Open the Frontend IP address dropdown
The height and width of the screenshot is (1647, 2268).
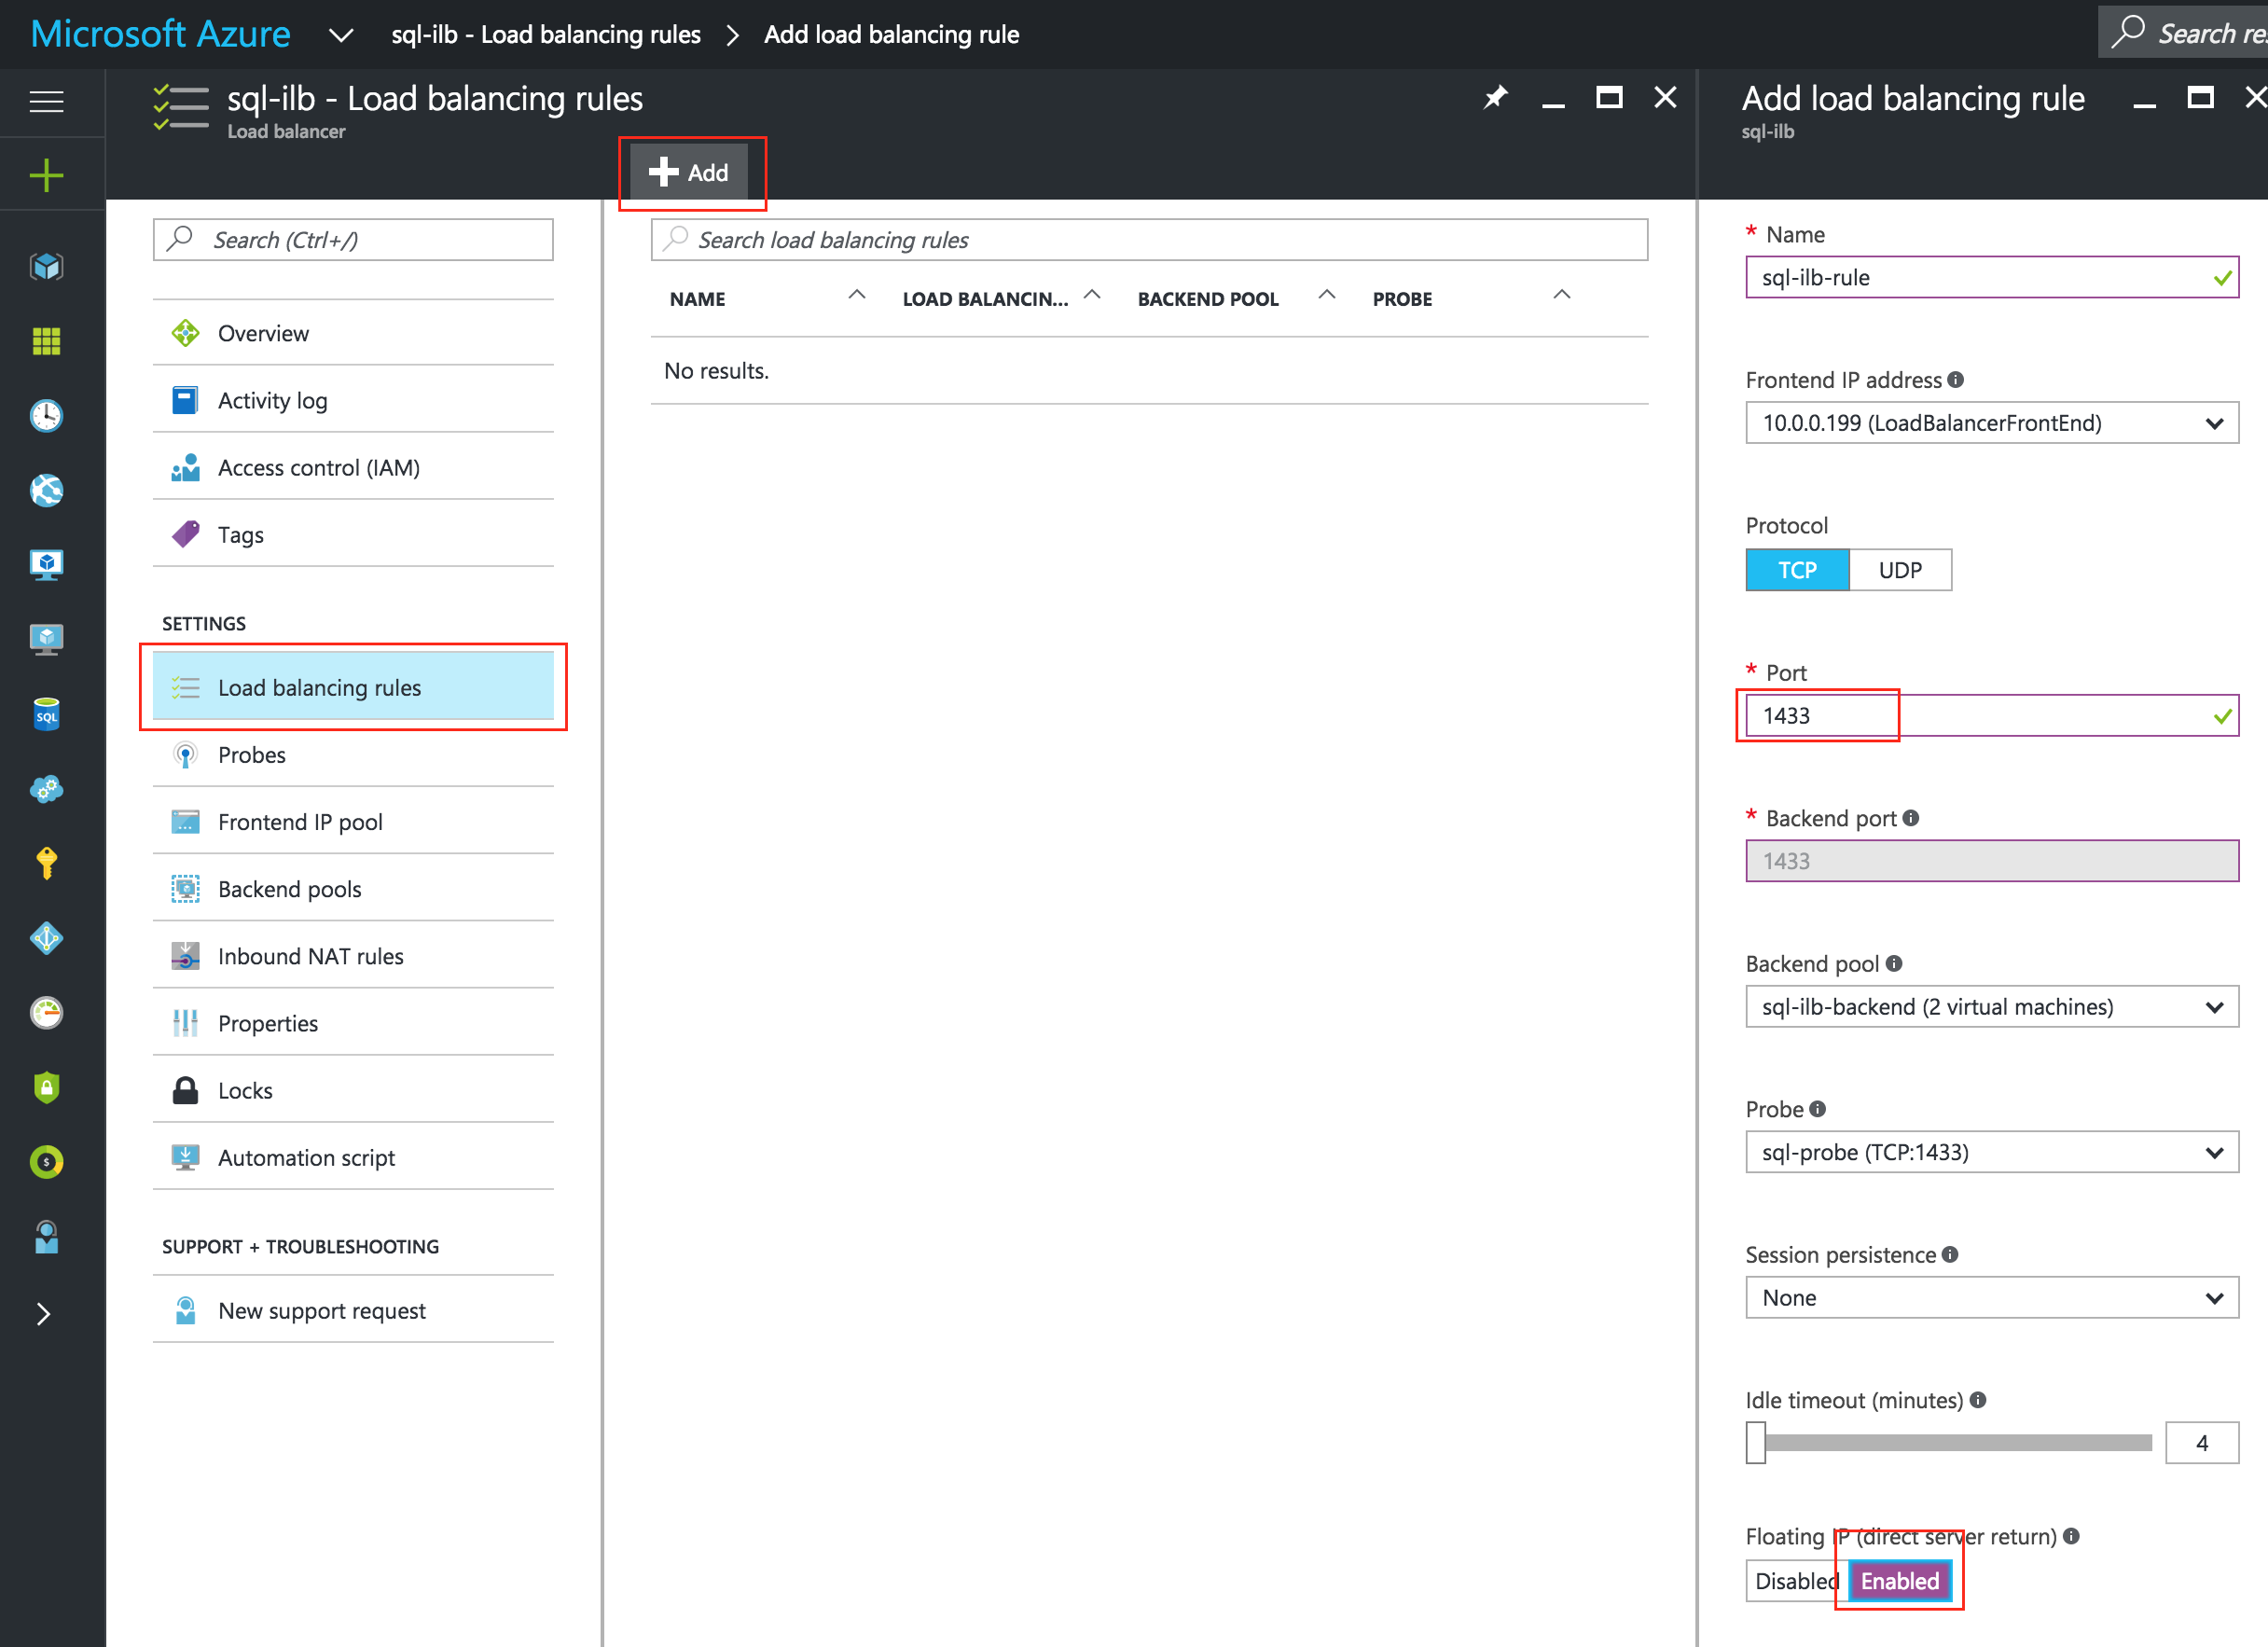click(1992, 423)
